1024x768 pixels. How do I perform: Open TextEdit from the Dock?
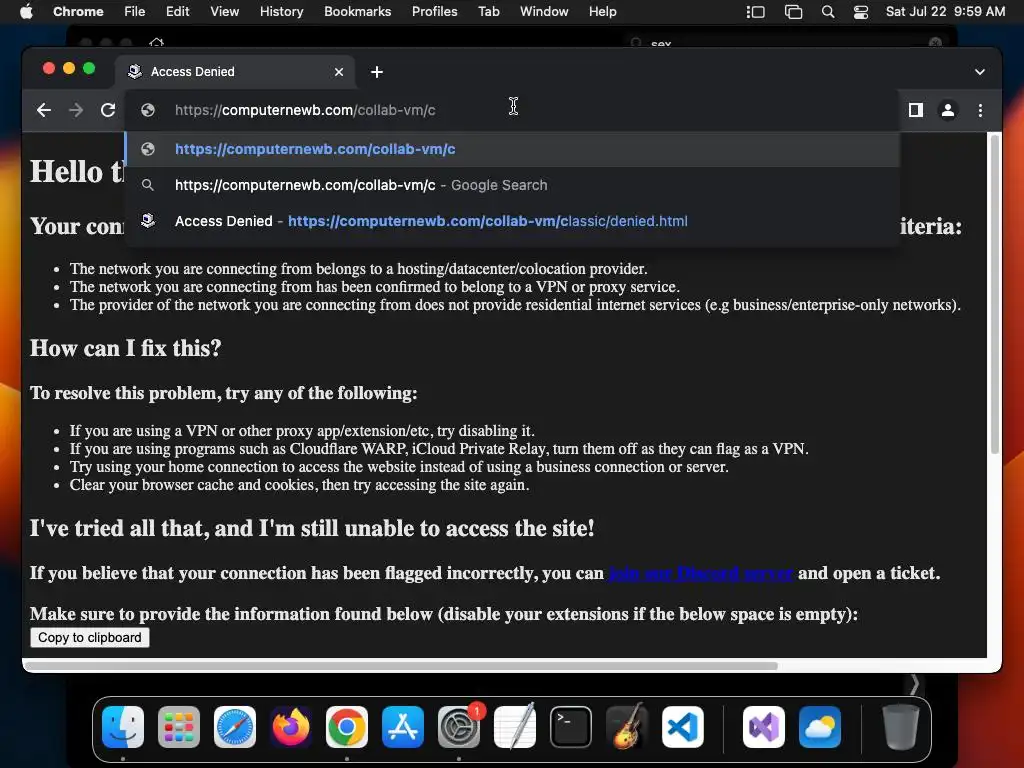click(515, 727)
